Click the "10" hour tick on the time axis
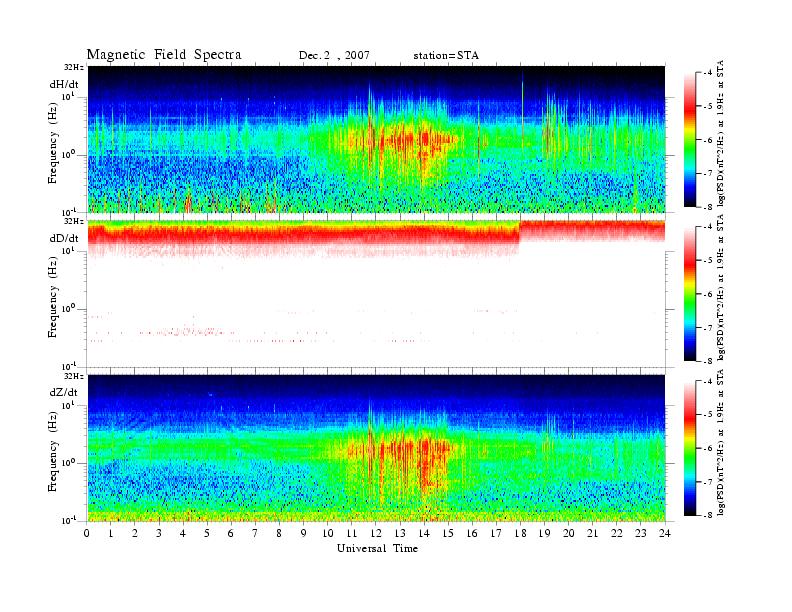The width and height of the screenshot is (792, 612). pyautogui.click(x=328, y=533)
